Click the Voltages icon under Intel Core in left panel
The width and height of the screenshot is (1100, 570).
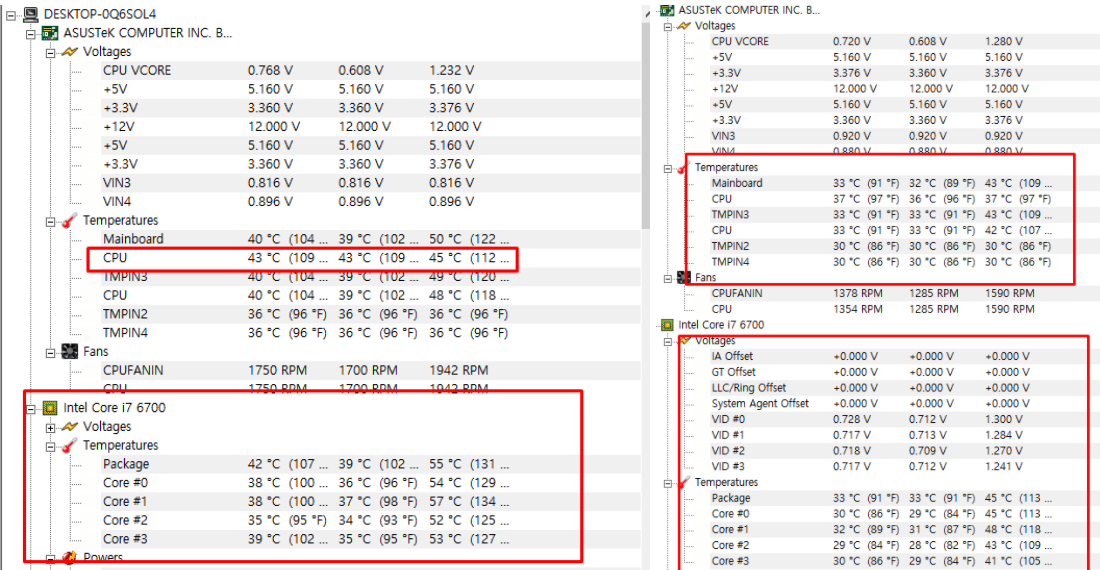69,426
